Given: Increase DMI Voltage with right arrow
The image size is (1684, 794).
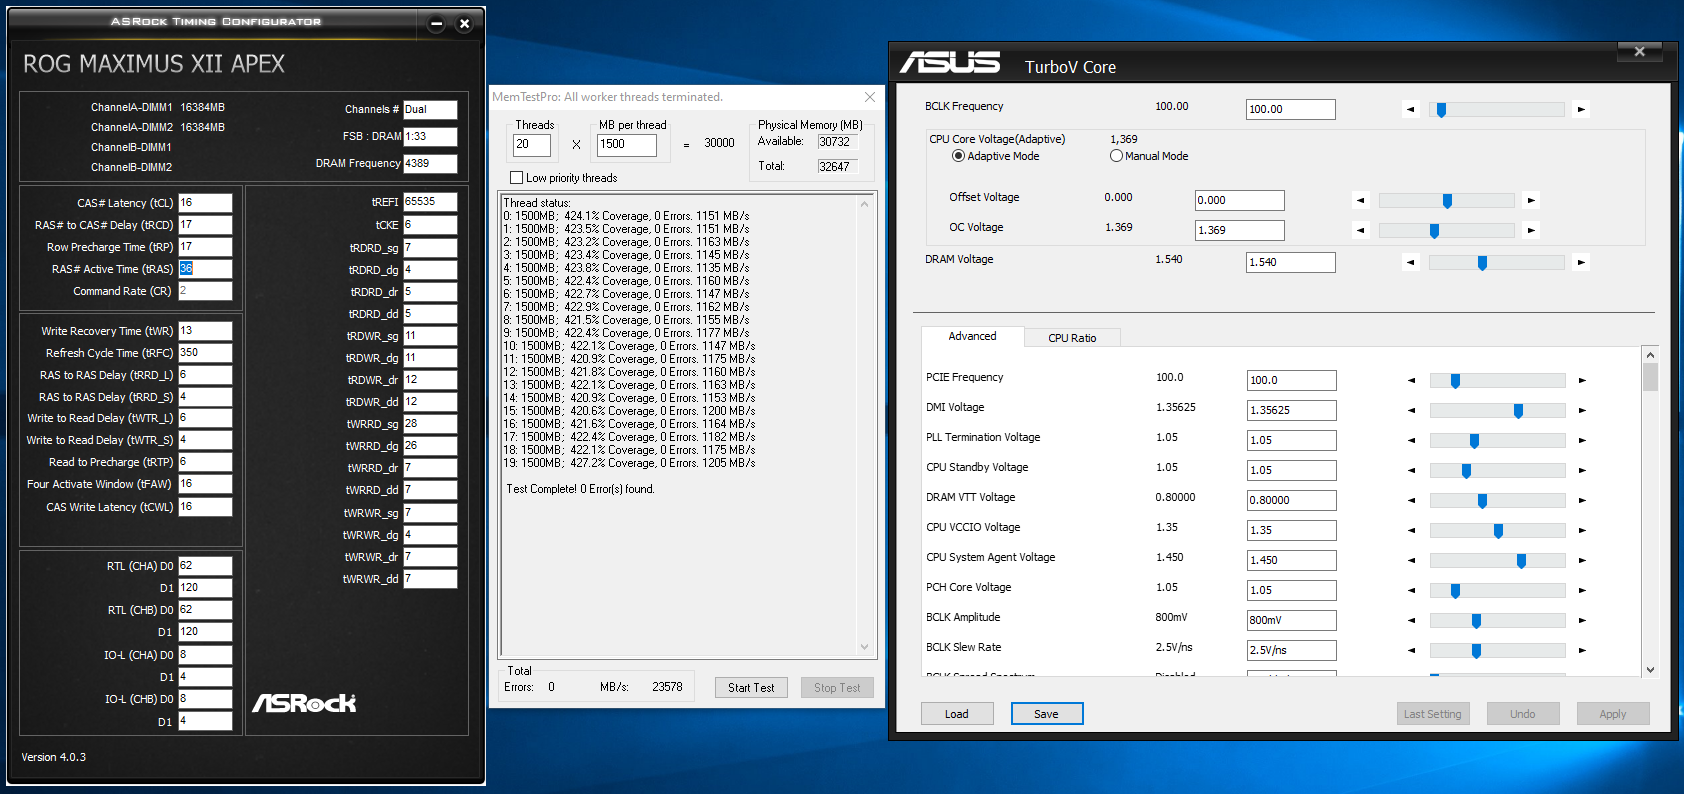Looking at the screenshot, I should pyautogui.click(x=1582, y=410).
